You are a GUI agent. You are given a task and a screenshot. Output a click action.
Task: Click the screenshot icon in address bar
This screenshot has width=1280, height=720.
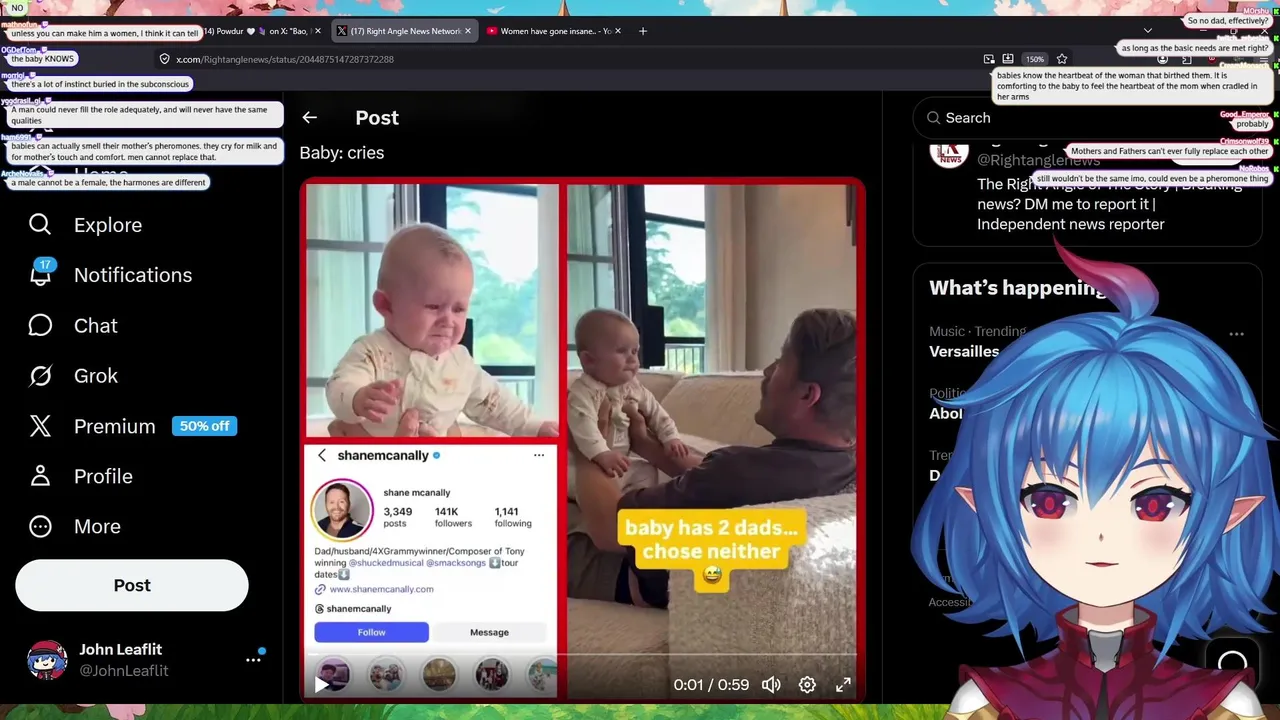click(x=989, y=59)
